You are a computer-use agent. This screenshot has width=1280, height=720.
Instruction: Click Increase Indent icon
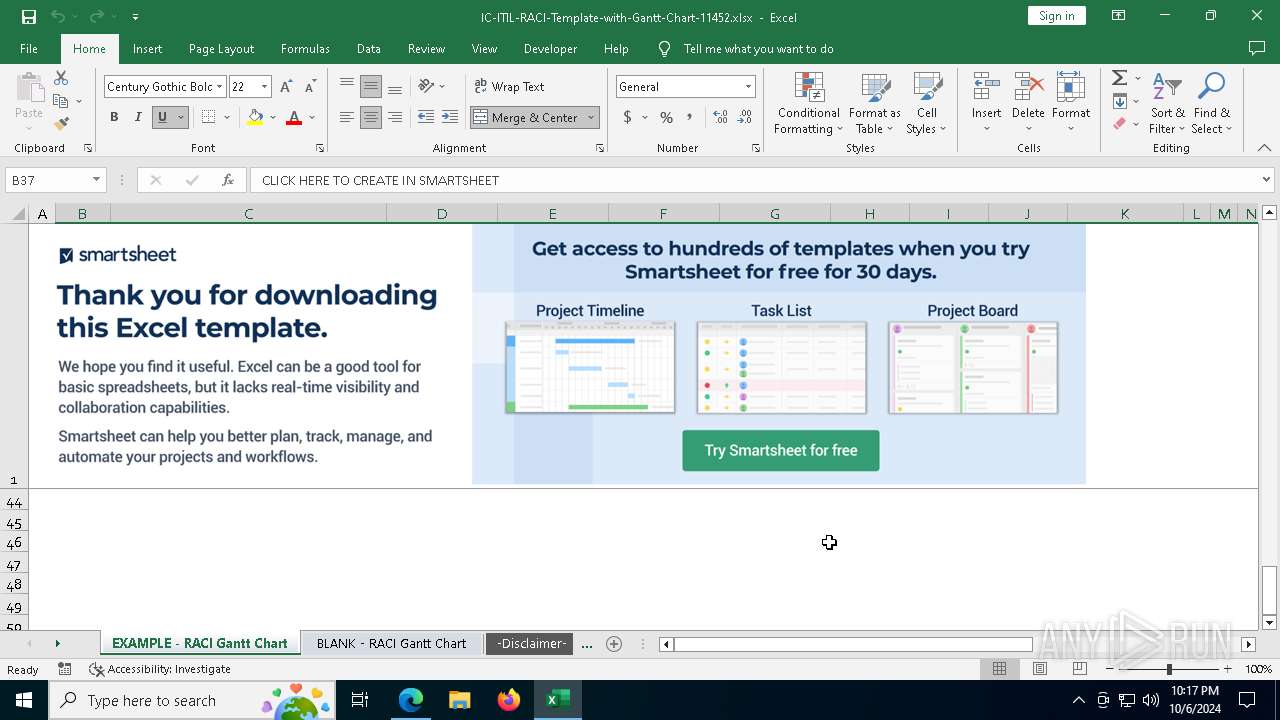click(x=450, y=117)
